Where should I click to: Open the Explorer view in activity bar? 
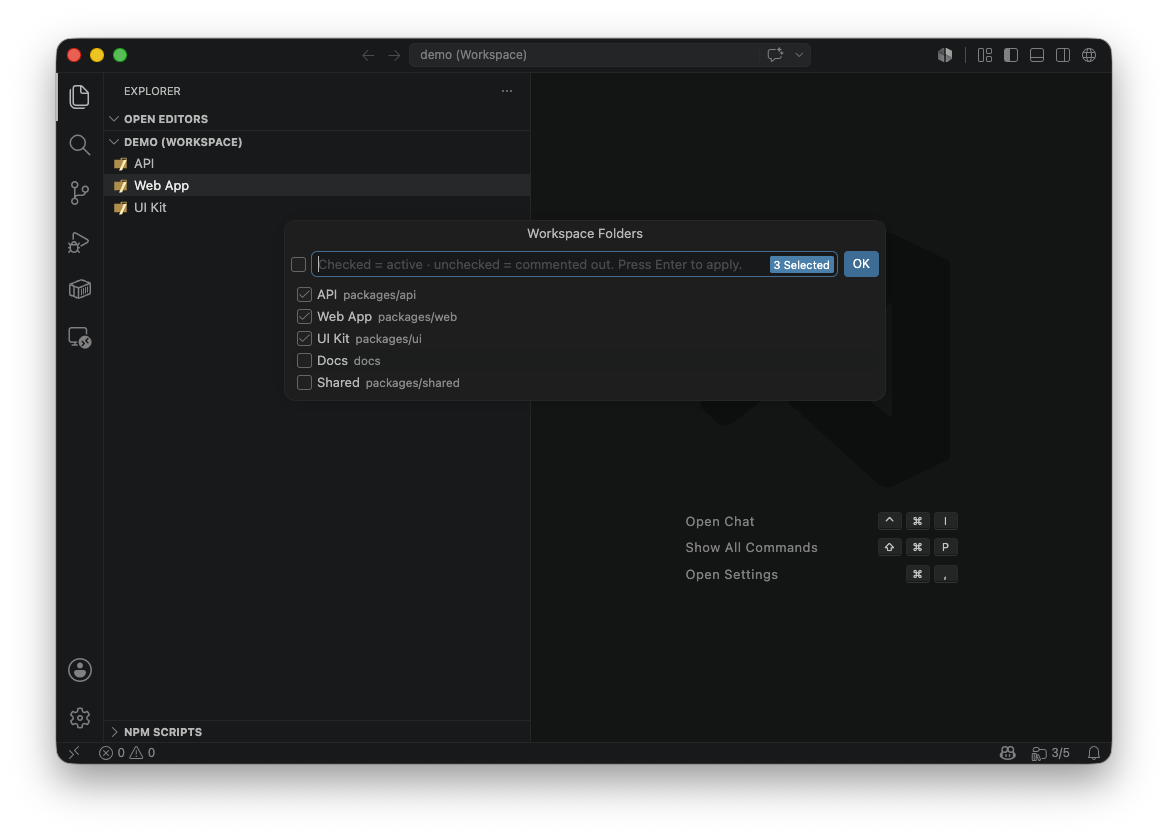pos(80,97)
